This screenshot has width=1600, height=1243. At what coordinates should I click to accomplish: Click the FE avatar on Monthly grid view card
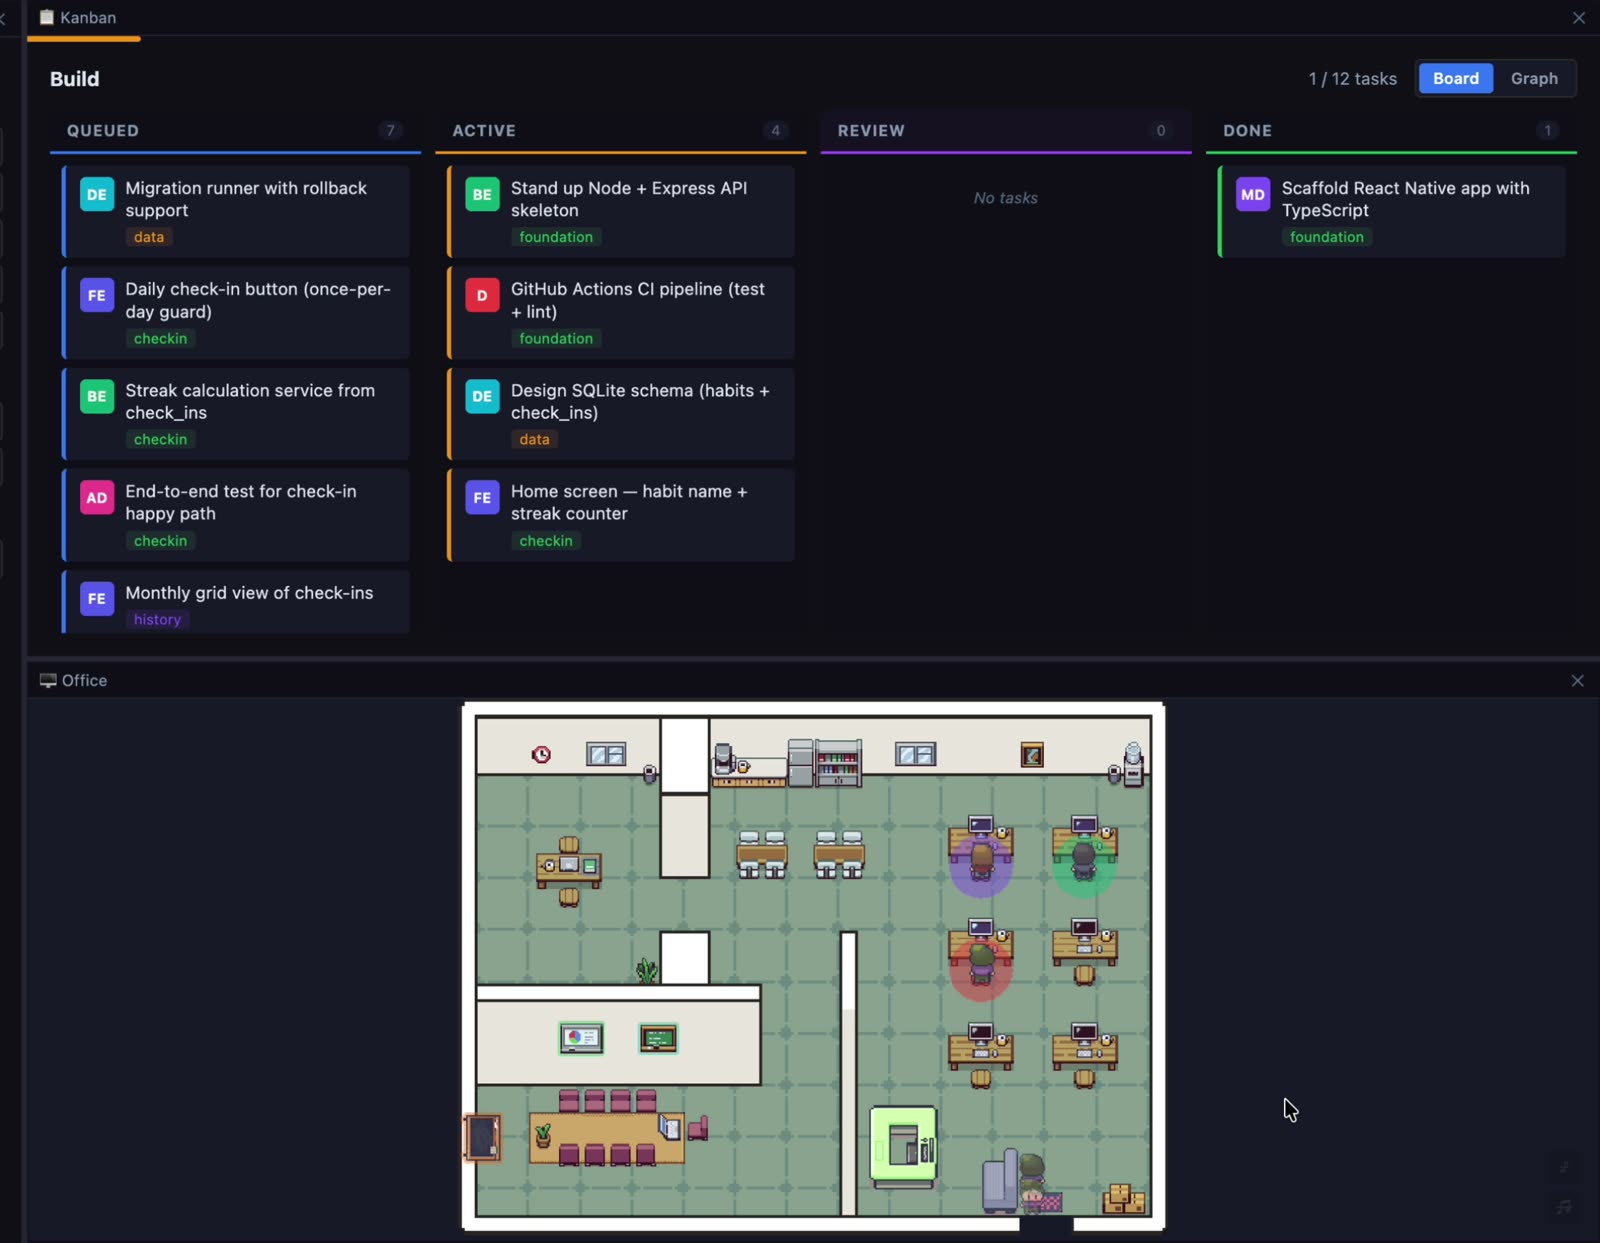(97, 599)
